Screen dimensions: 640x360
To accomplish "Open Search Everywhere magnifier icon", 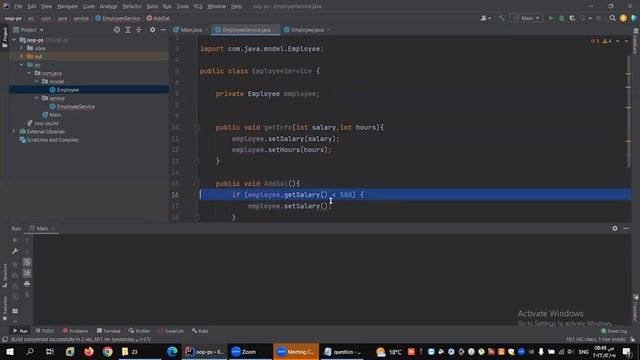I will tap(612, 18).
